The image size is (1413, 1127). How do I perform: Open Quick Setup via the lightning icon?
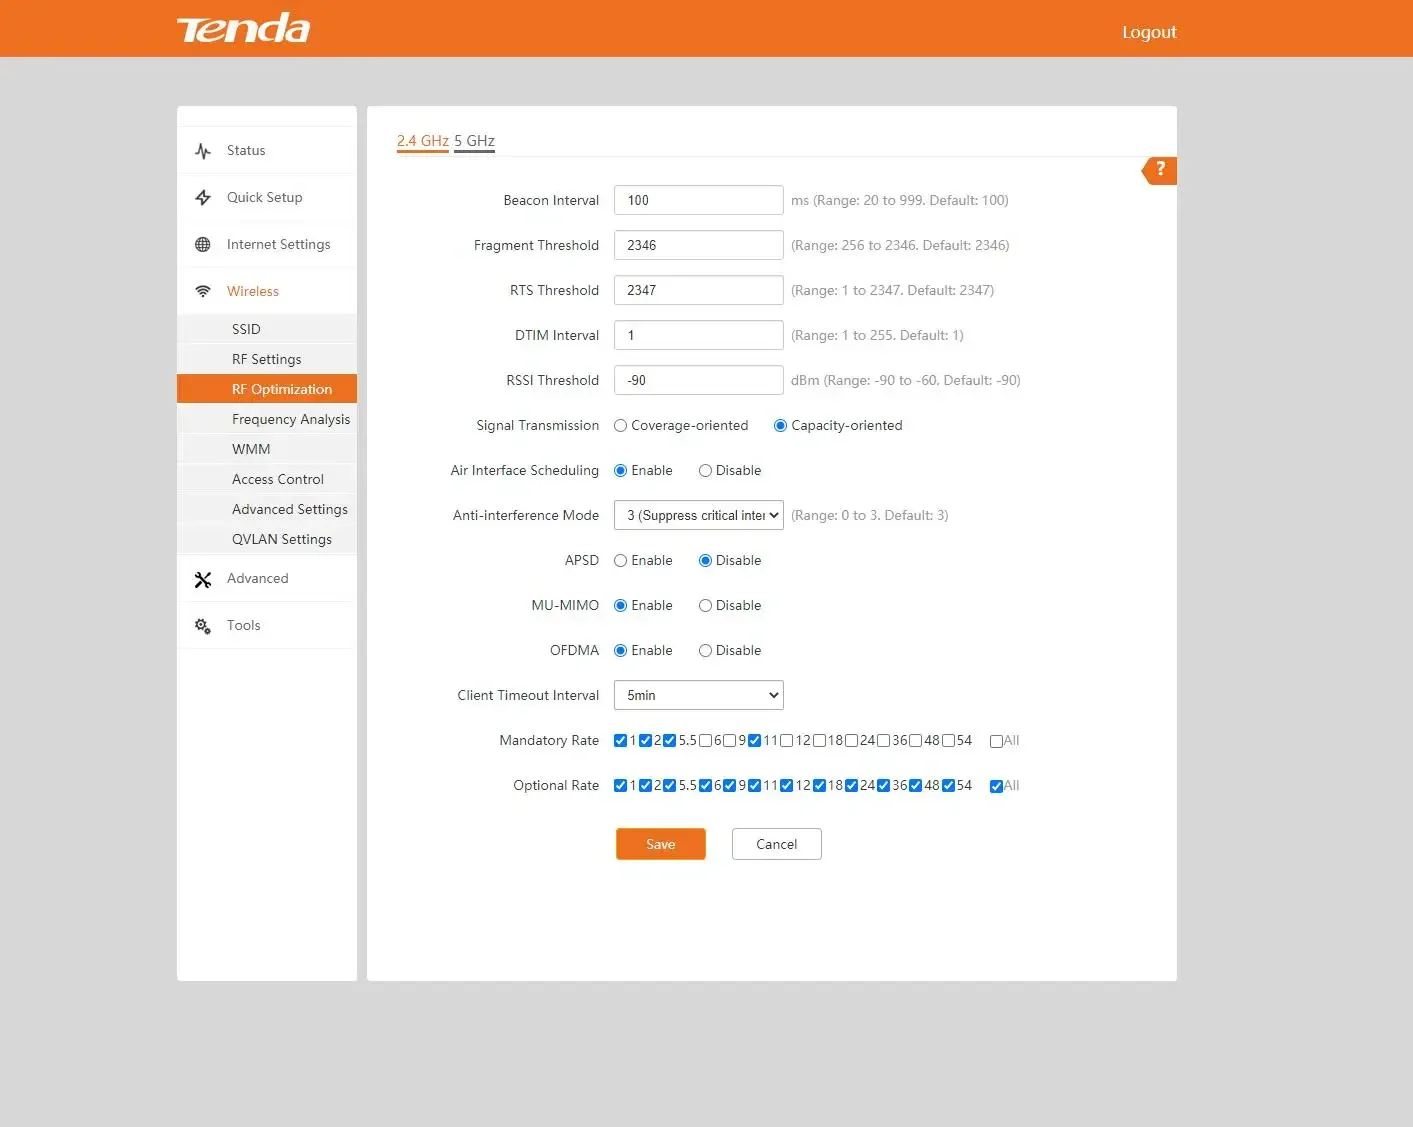[x=203, y=198]
